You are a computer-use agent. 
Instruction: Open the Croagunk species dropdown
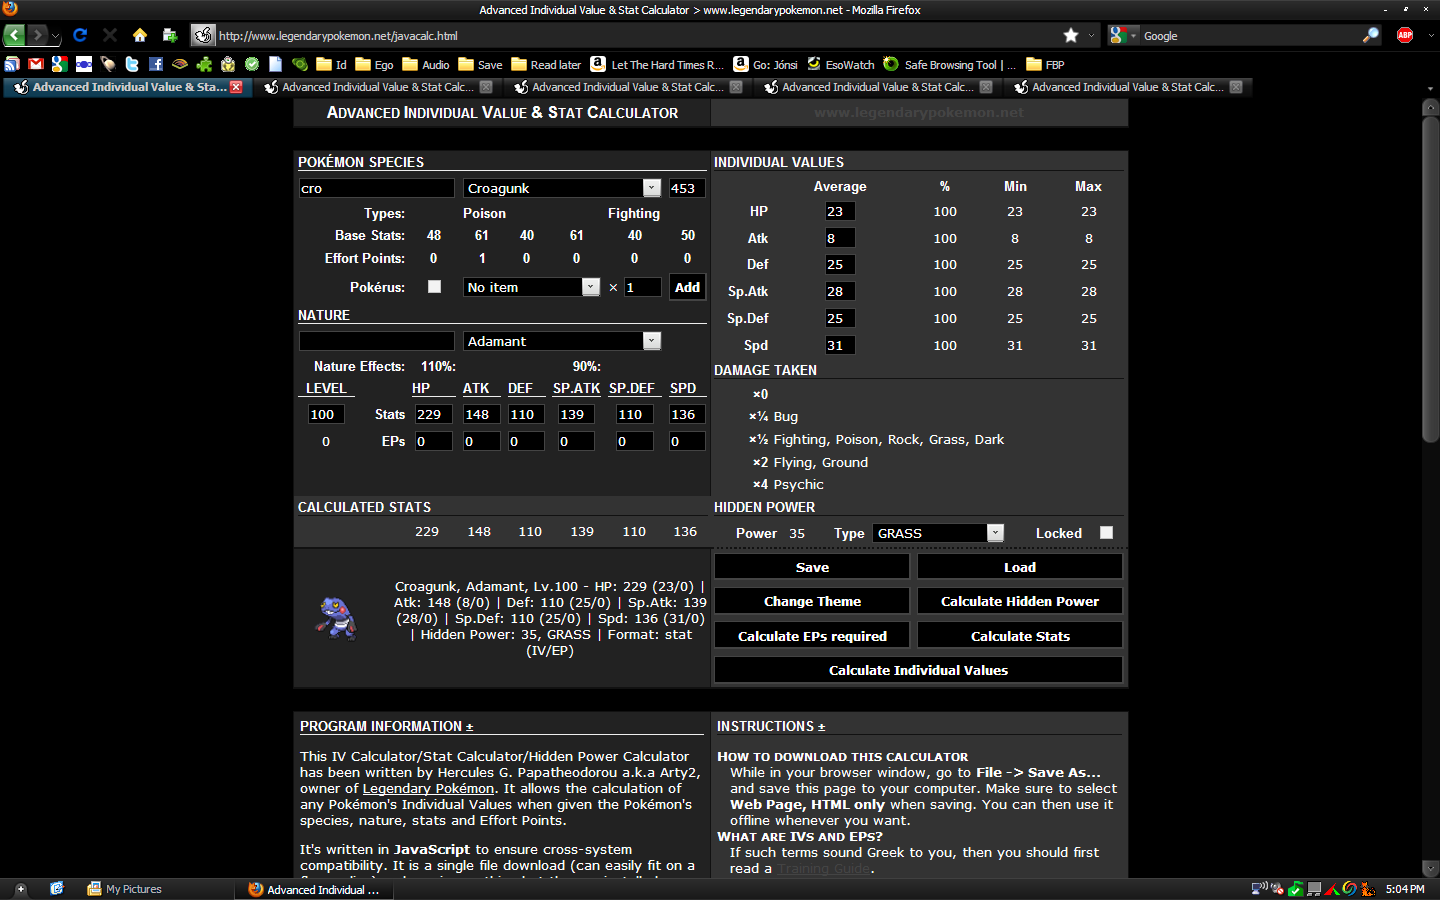click(562, 188)
